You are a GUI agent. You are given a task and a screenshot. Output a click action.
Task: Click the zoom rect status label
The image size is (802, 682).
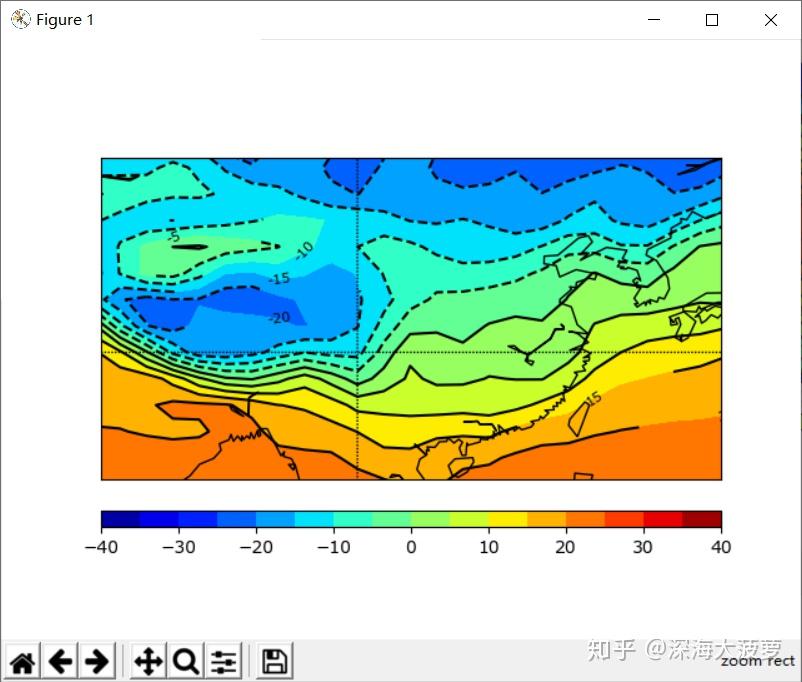click(757, 661)
